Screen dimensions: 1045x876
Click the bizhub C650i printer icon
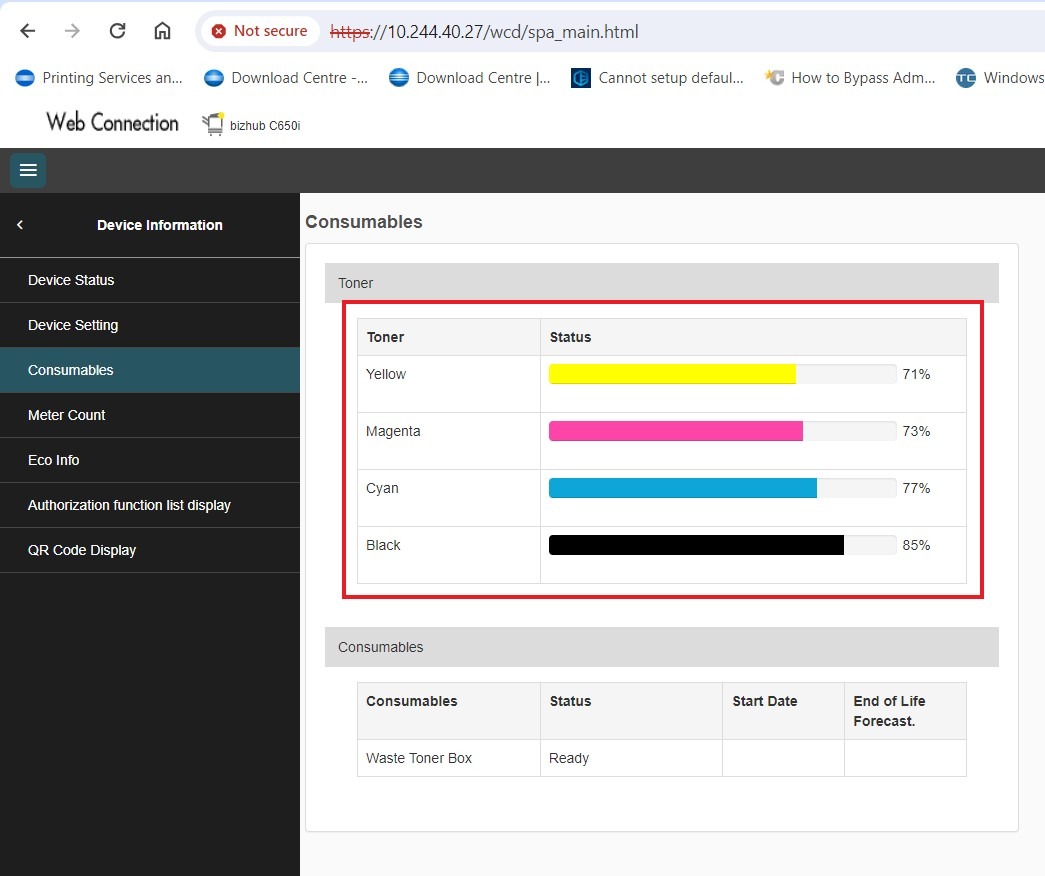[212, 125]
